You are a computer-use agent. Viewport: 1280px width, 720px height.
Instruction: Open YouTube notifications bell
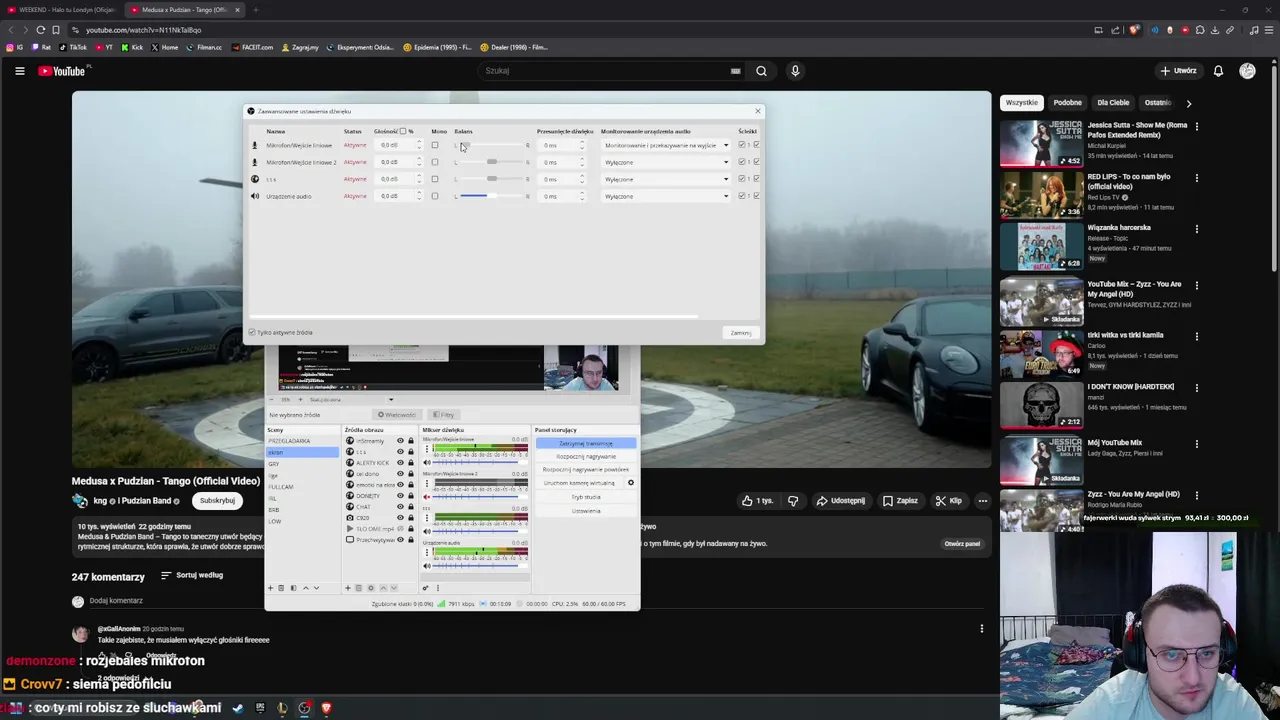1218,71
